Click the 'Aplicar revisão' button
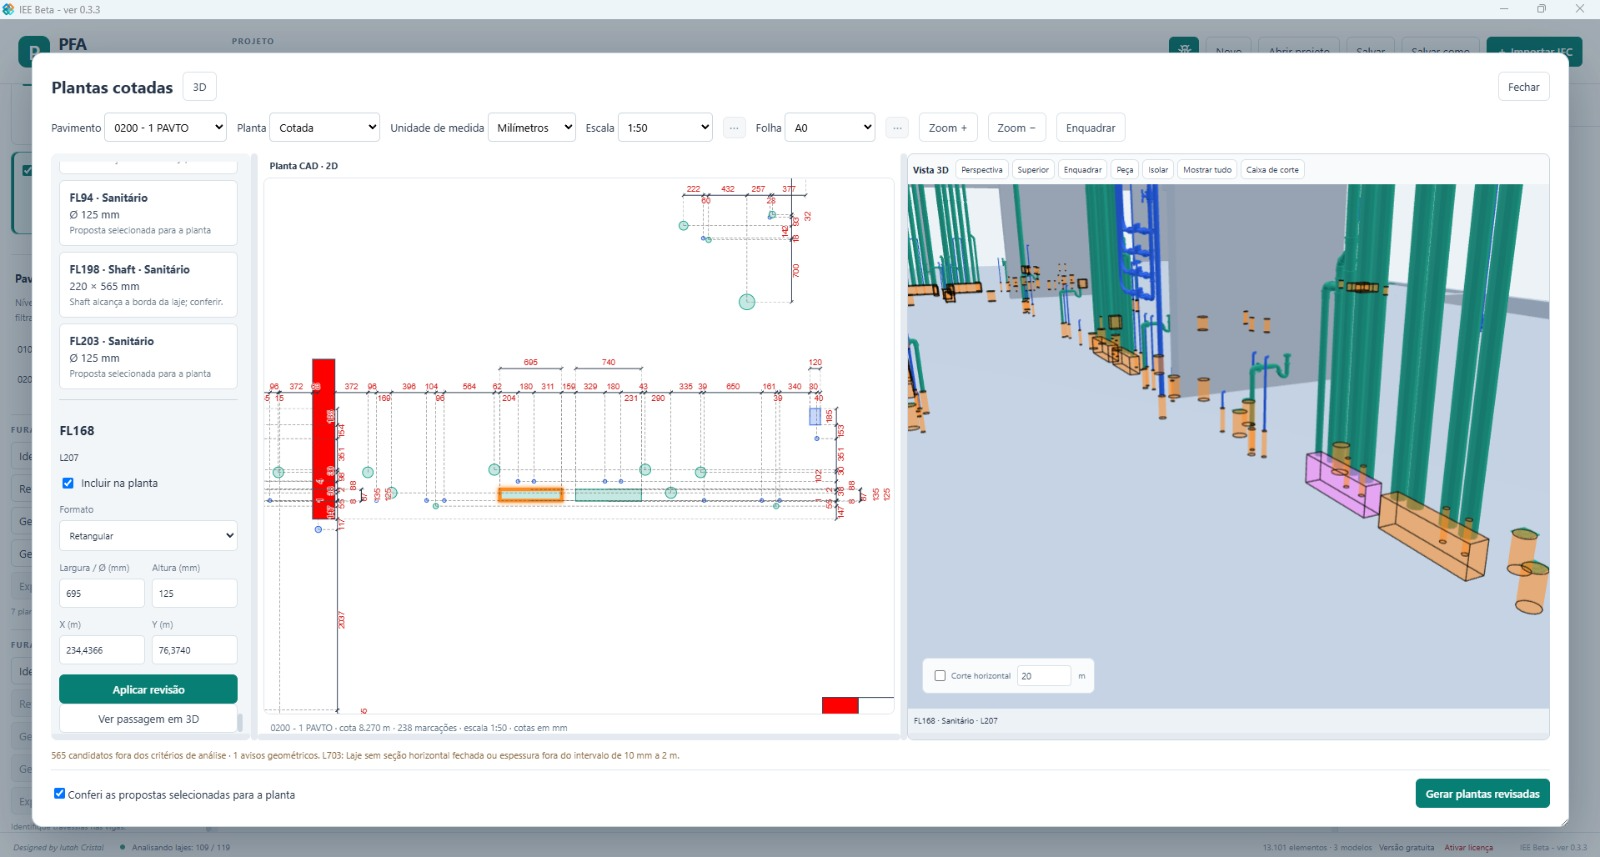The height and width of the screenshot is (857, 1600). pyautogui.click(x=148, y=689)
